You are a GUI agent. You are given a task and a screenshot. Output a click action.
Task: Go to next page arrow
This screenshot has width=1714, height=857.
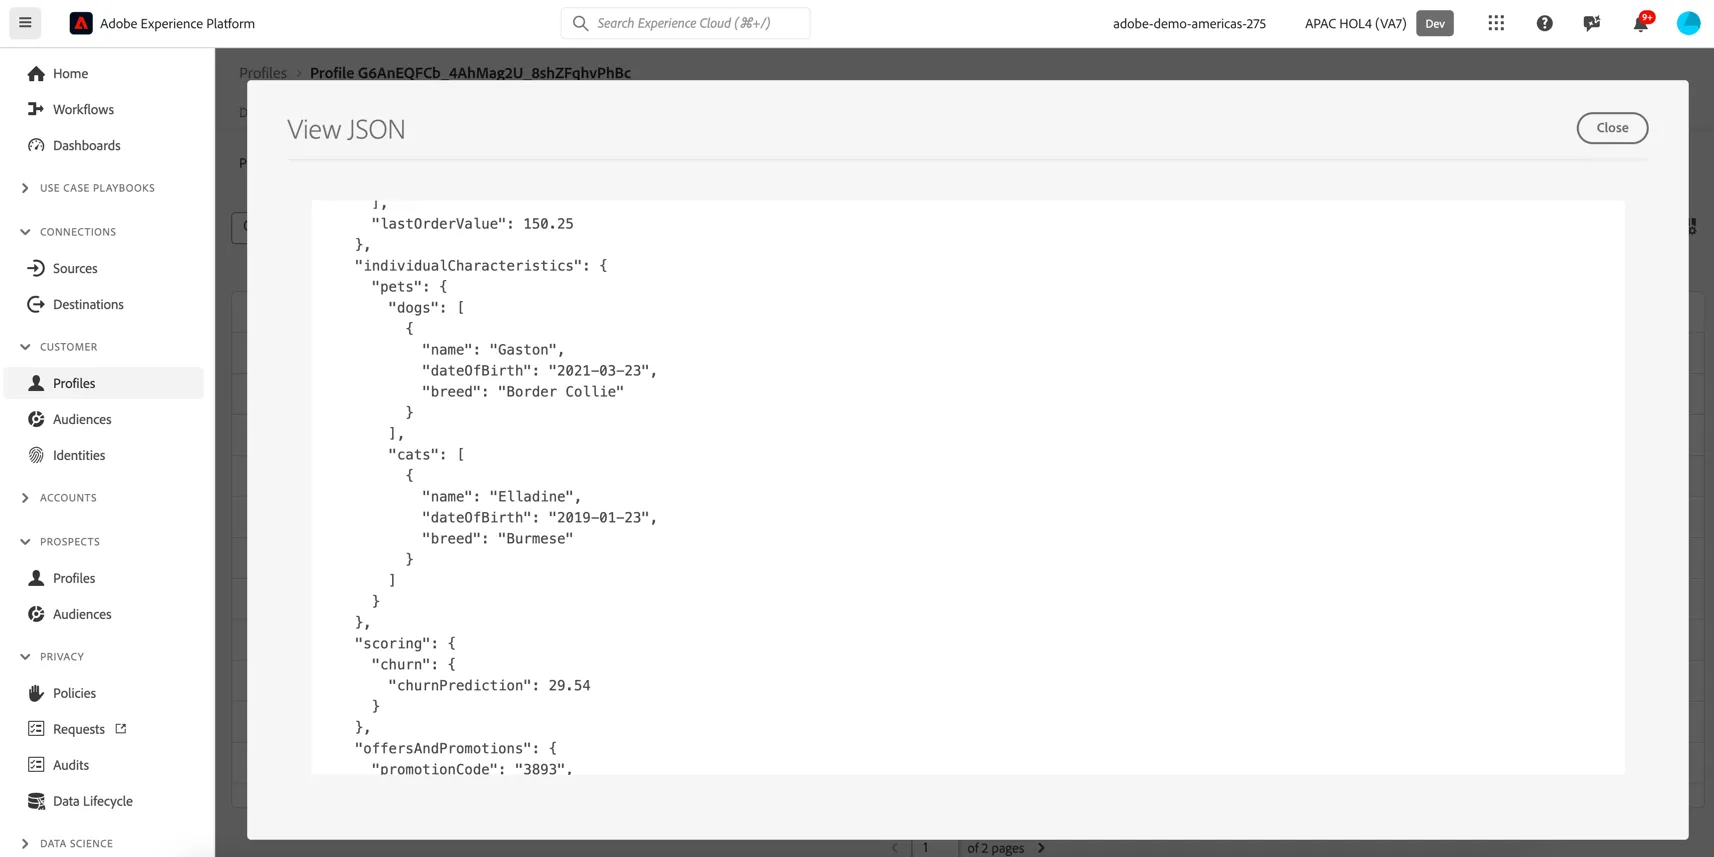click(1041, 848)
